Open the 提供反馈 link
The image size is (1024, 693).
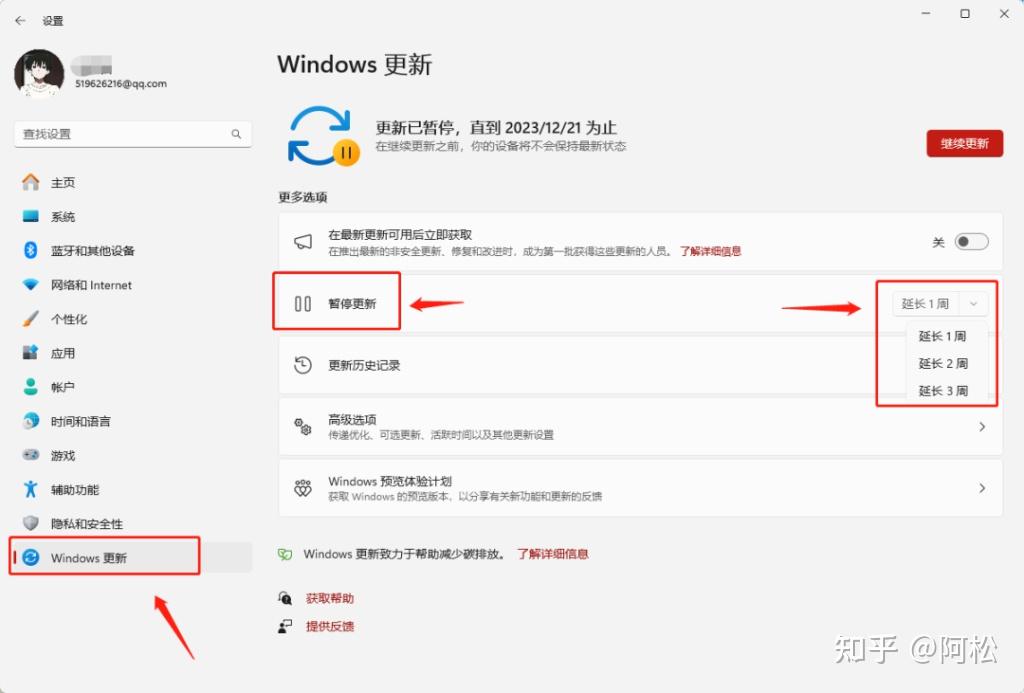tap(330, 626)
